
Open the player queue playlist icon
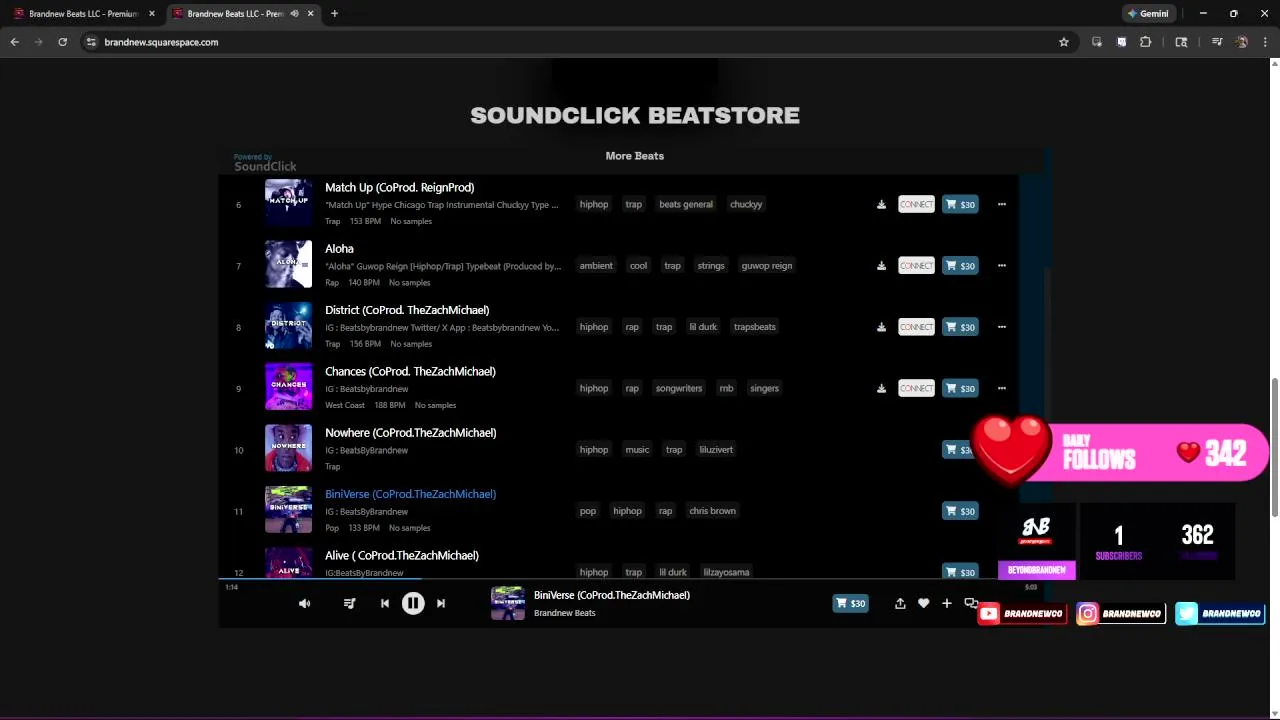click(x=349, y=603)
